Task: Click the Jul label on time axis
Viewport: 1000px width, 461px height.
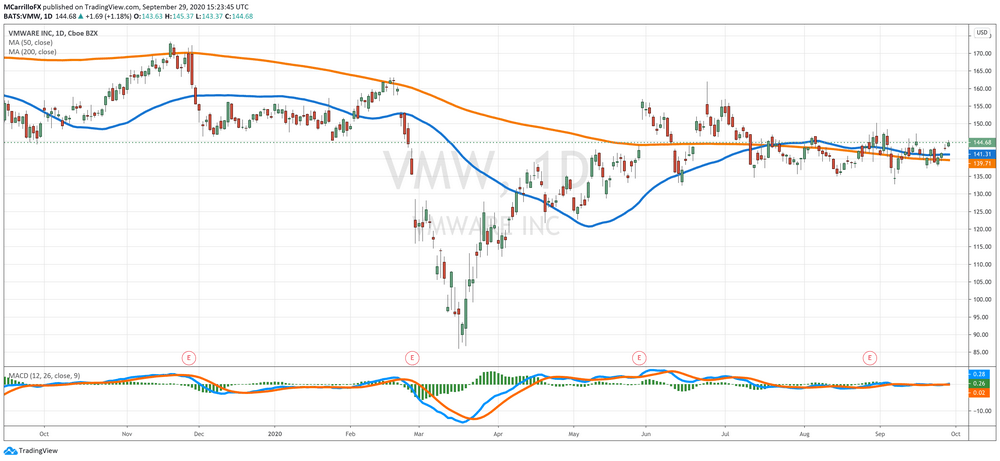Action: click(x=725, y=434)
